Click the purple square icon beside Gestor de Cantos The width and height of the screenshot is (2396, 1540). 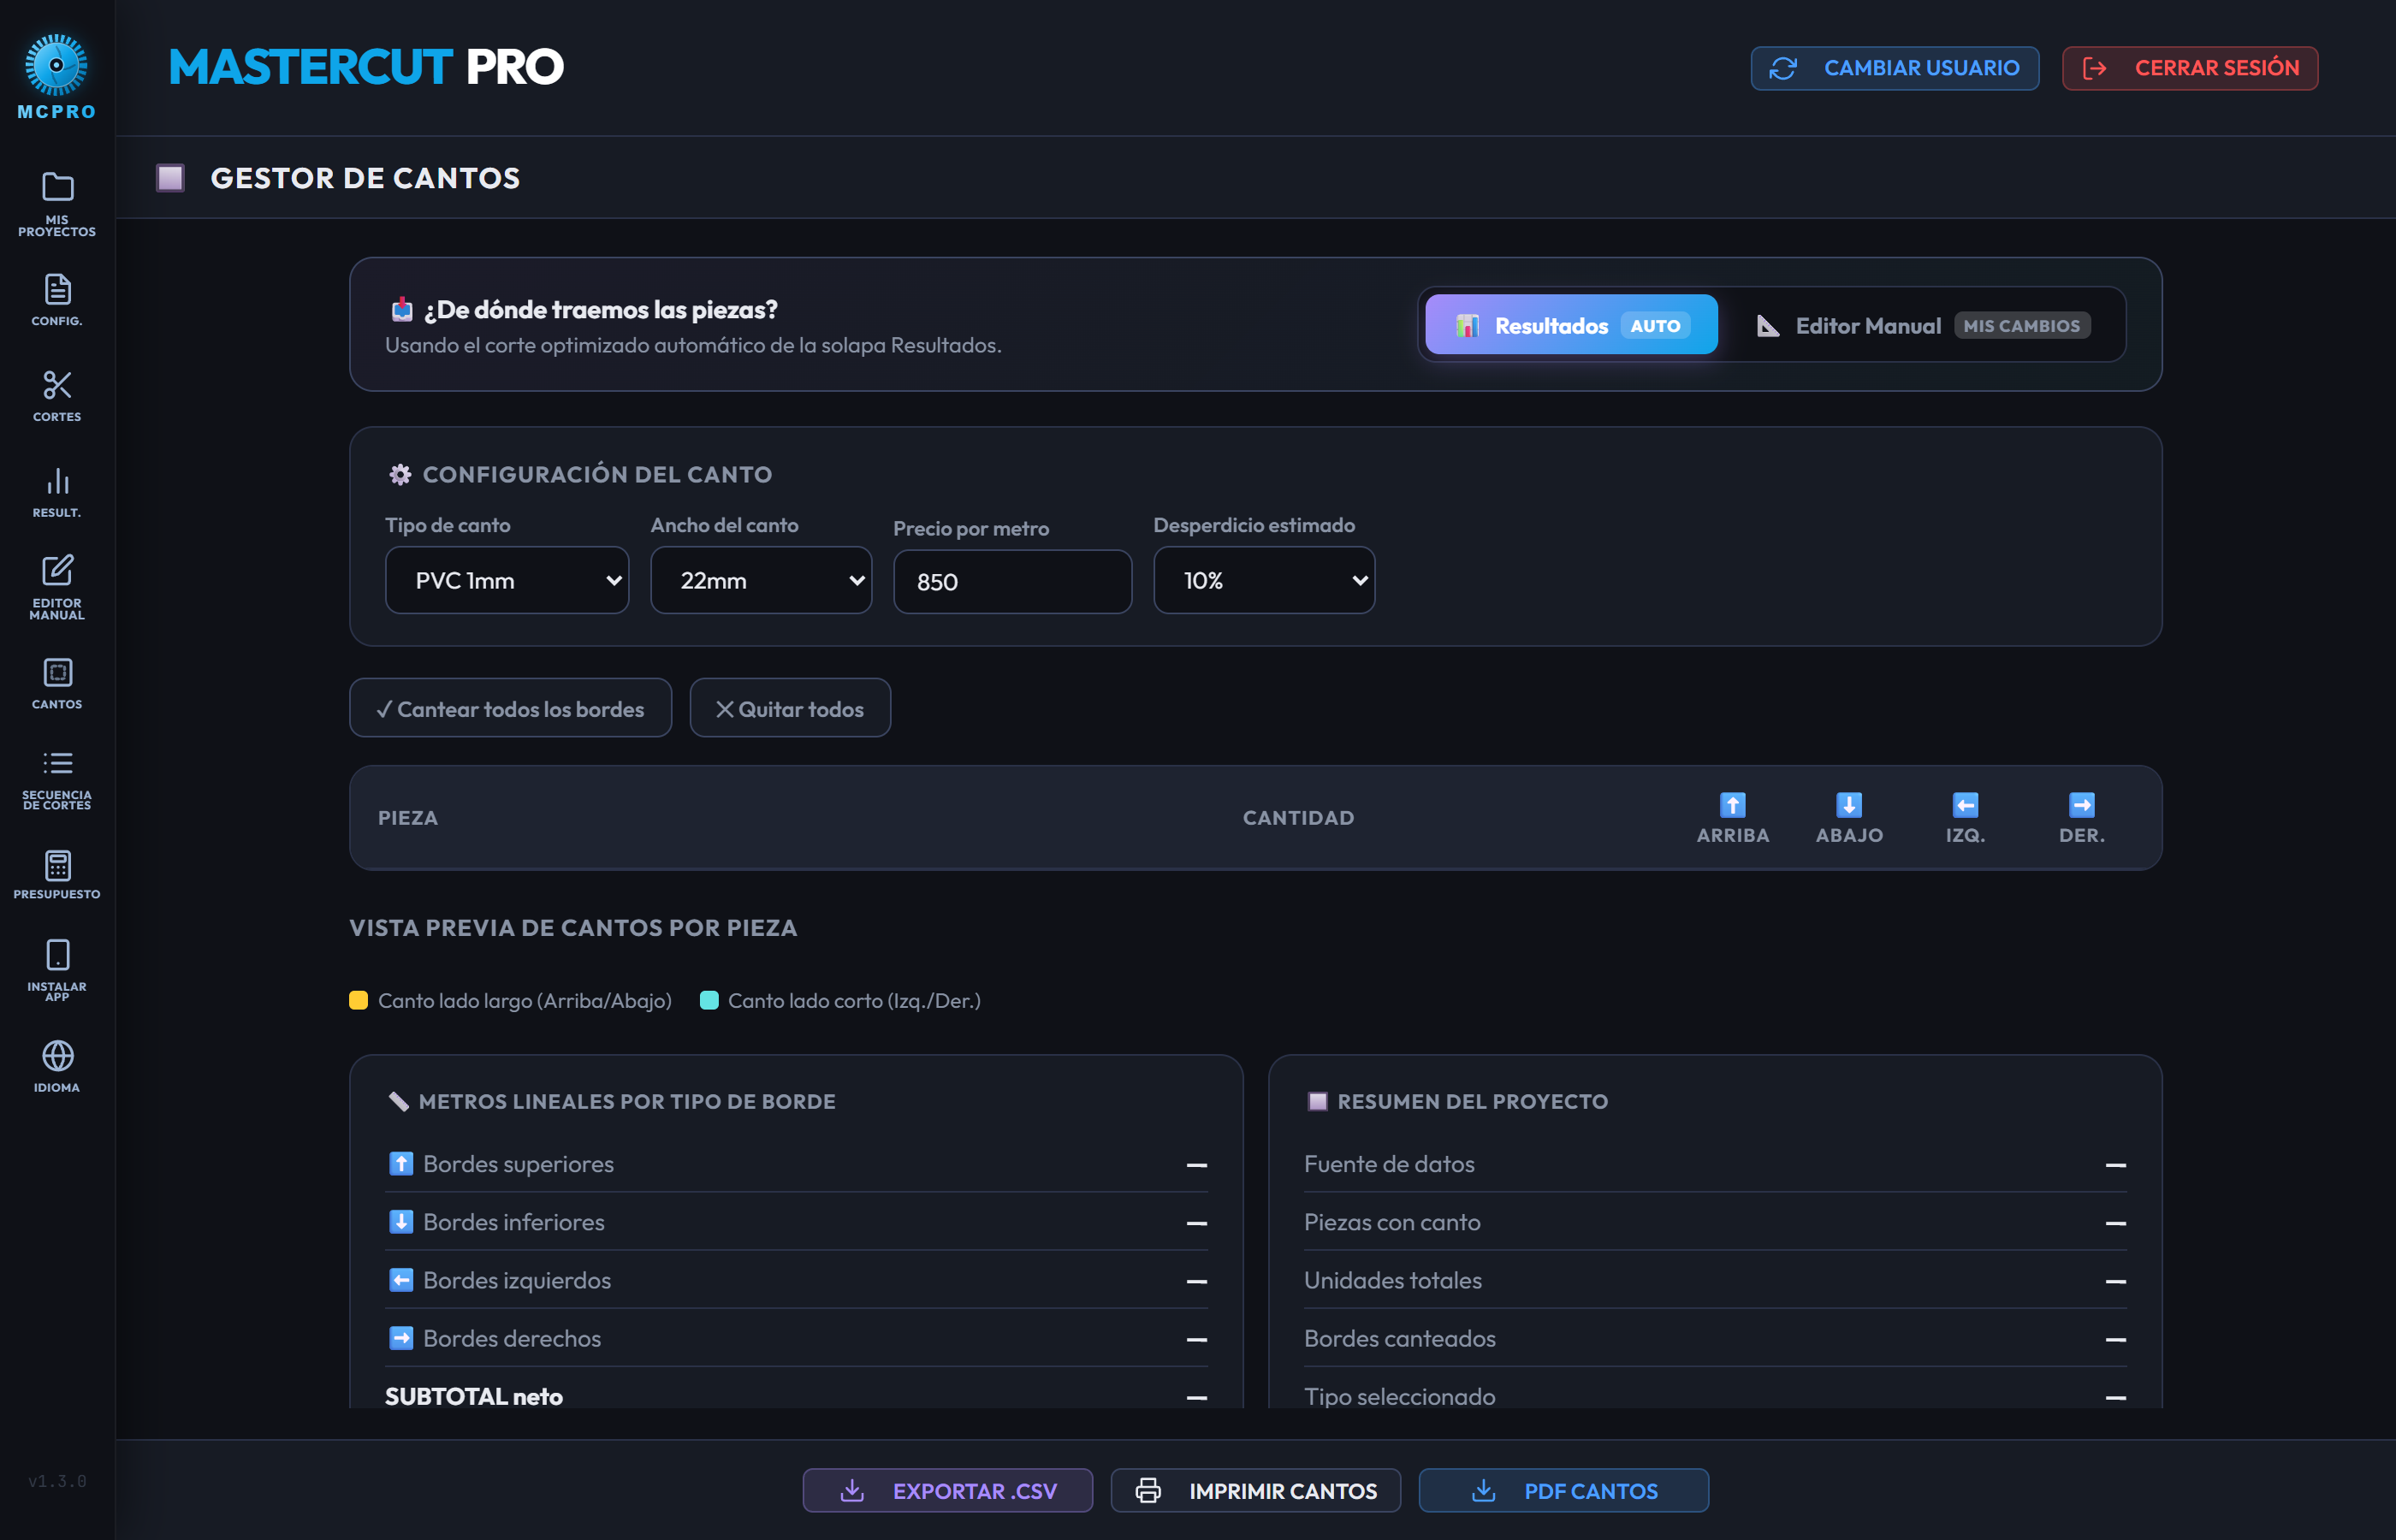click(x=170, y=178)
